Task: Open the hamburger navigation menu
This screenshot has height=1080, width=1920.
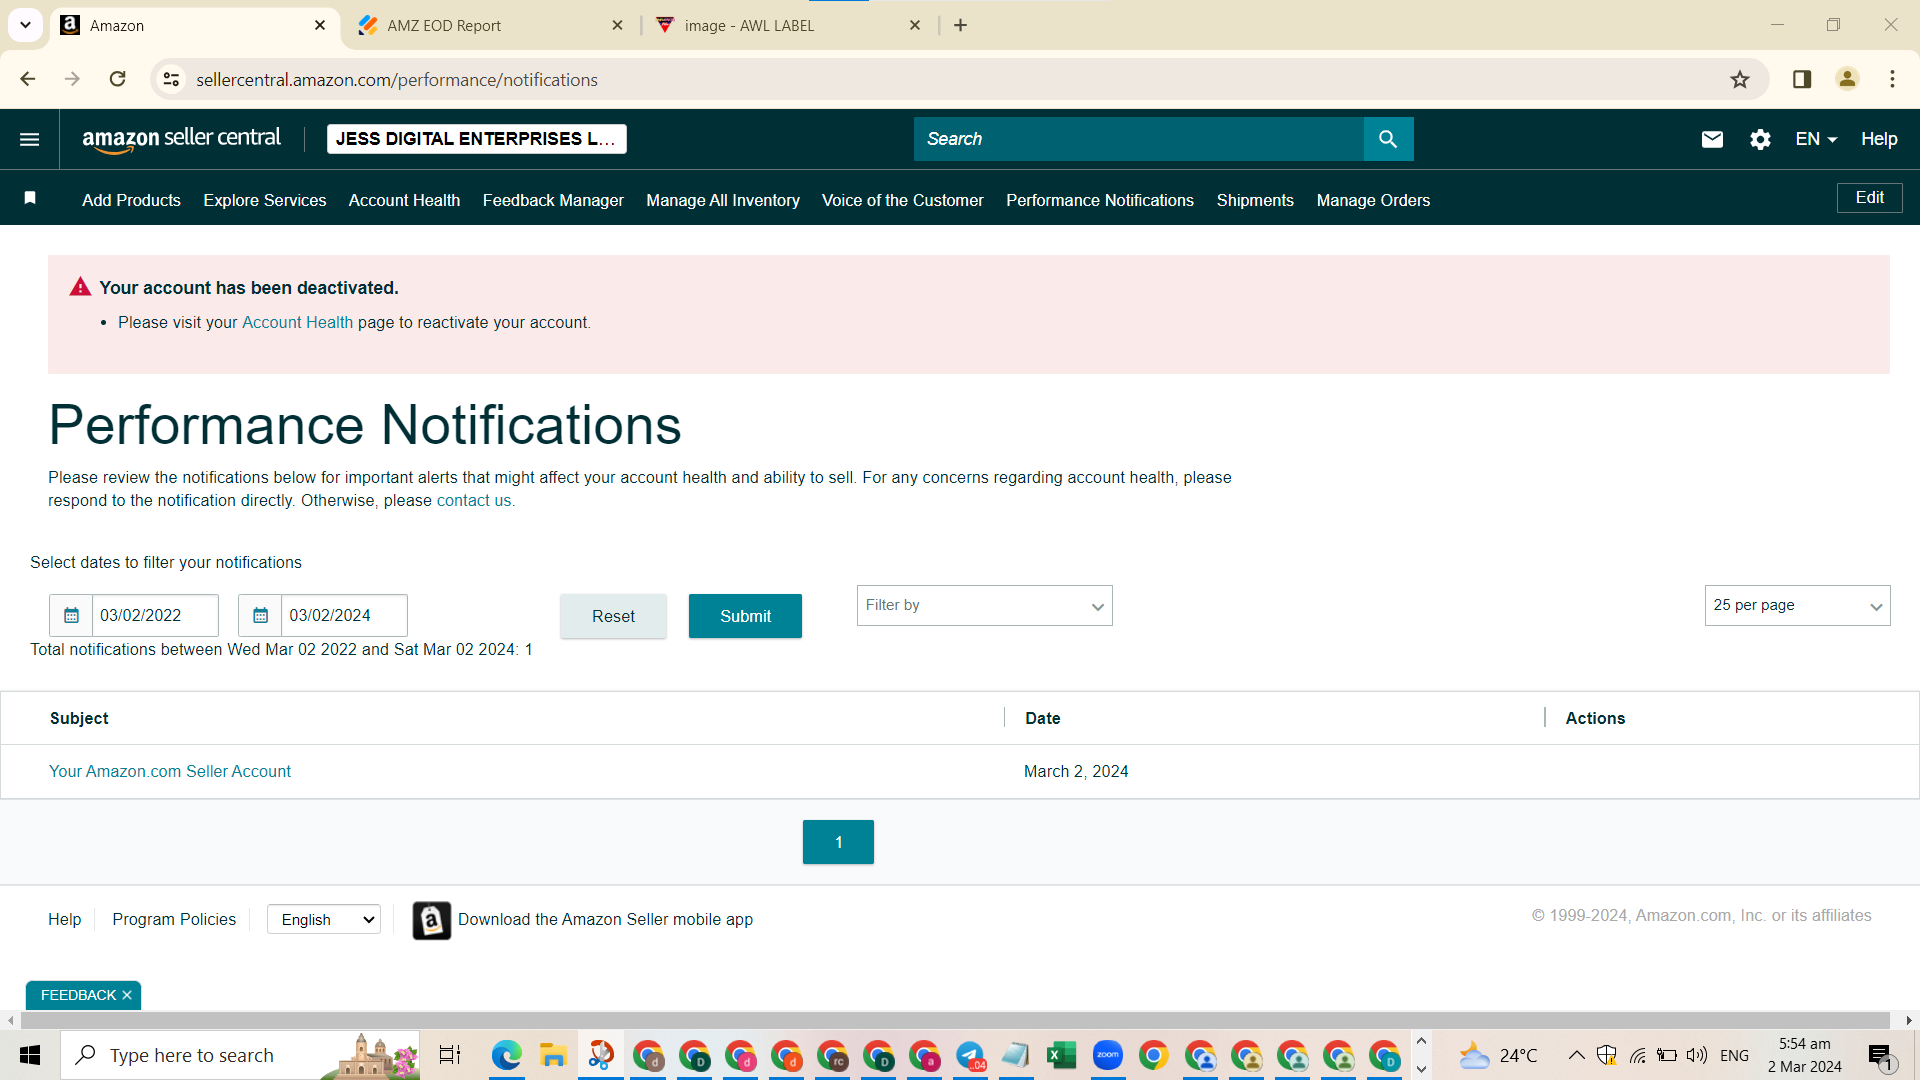Action: pos(30,139)
